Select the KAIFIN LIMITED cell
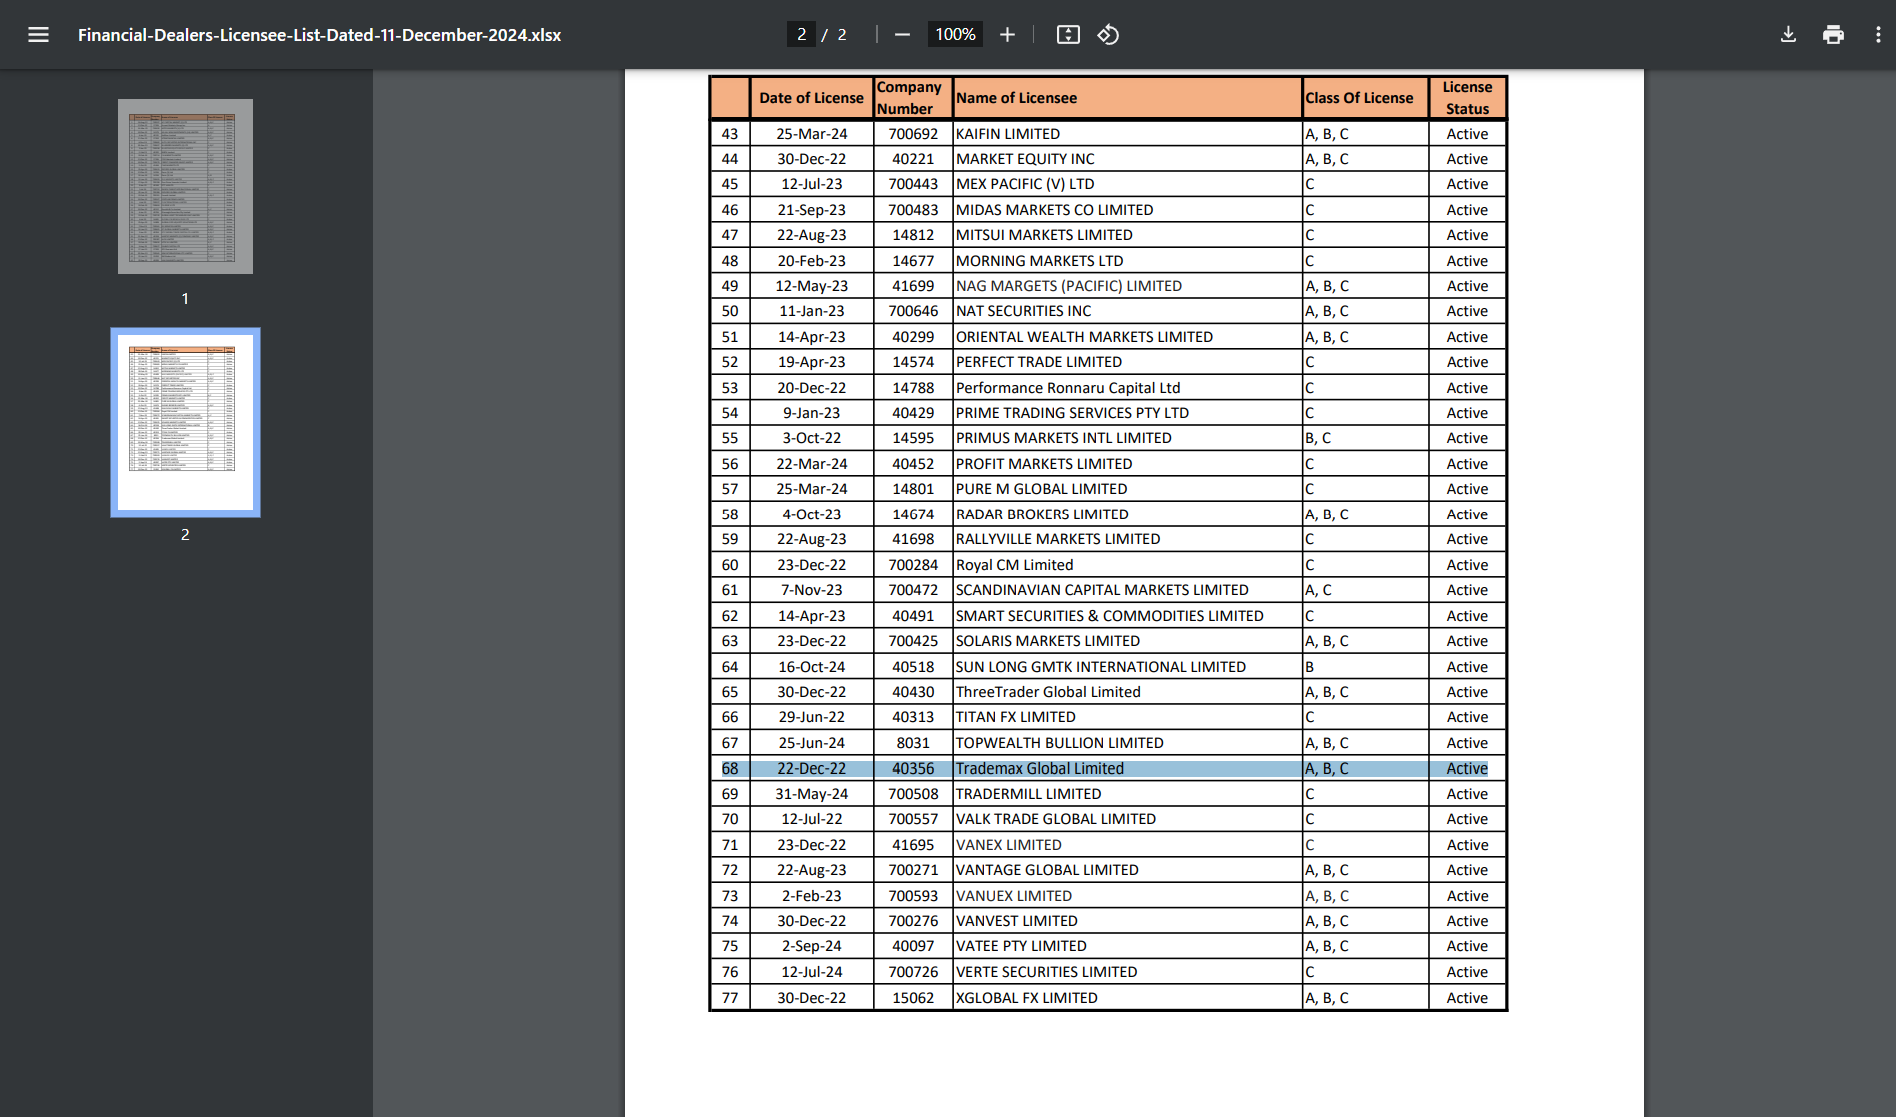Image resolution: width=1896 pixels, height=1117 pixels. pyautogui.click(x=1127, y=134)
